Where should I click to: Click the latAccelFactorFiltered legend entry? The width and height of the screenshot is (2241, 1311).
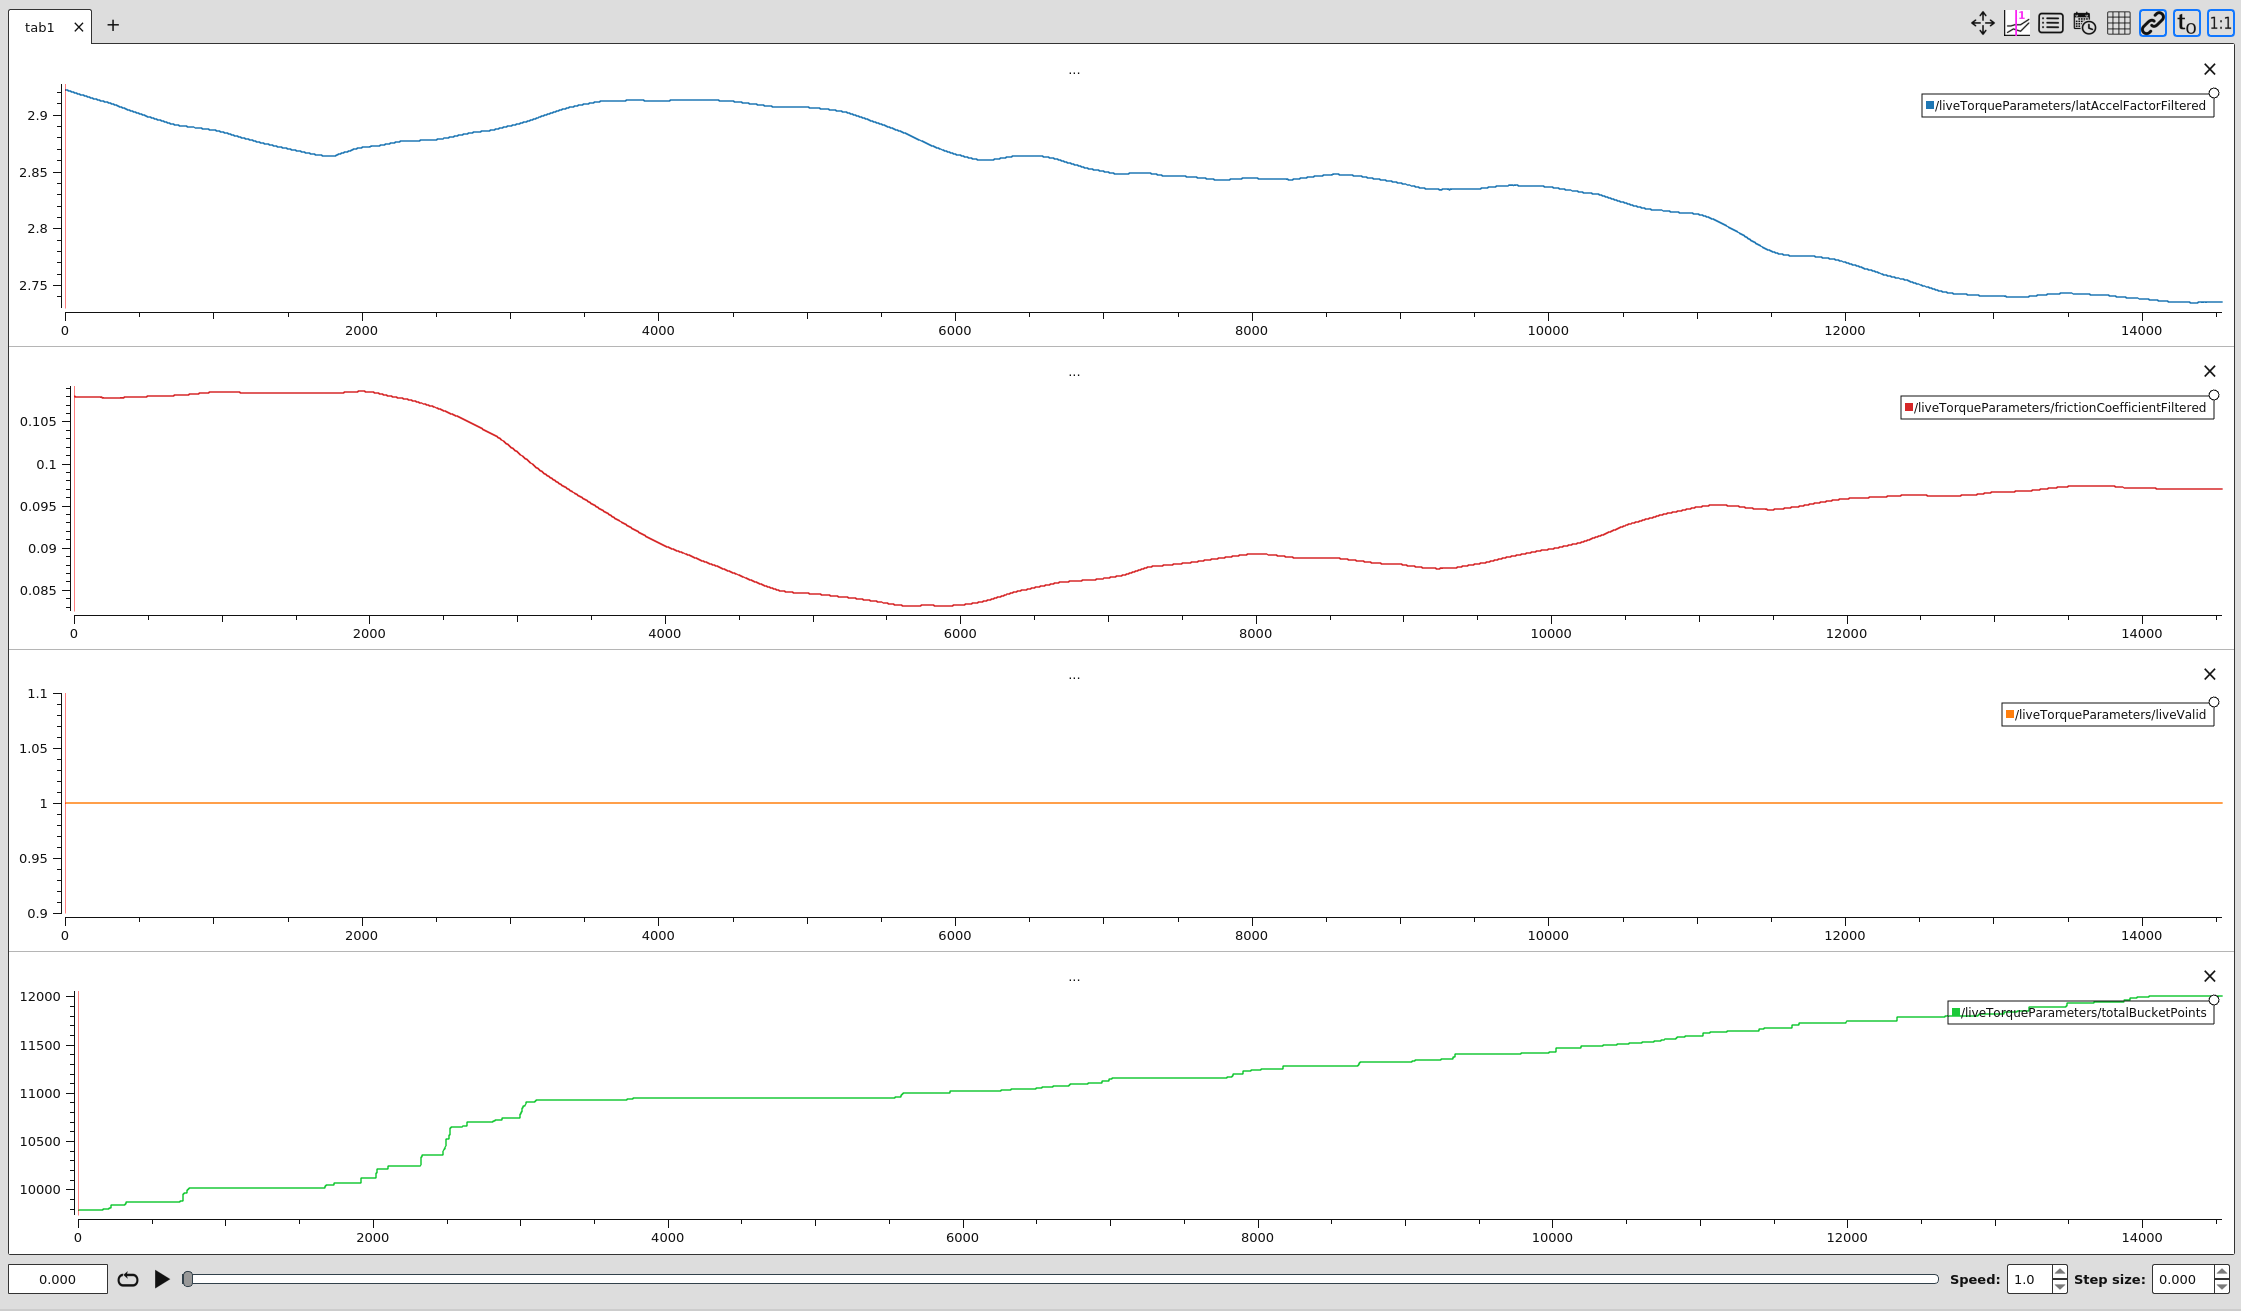pyautogui.click(x=2069, y=105)
